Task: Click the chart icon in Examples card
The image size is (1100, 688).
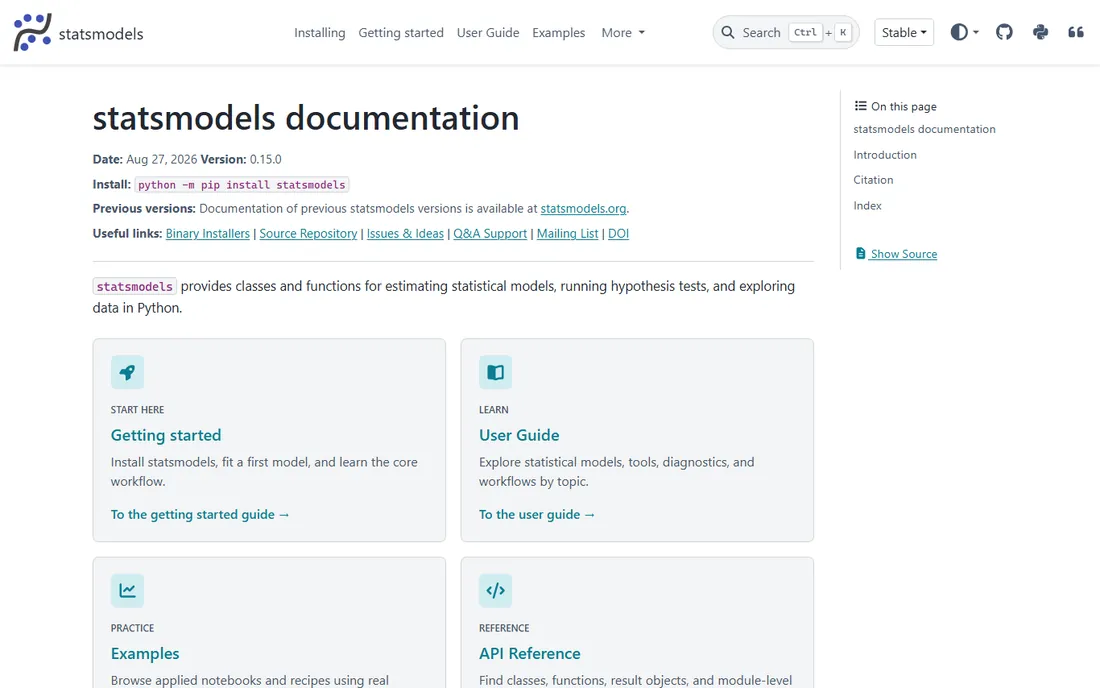Action: coord(127,591)
